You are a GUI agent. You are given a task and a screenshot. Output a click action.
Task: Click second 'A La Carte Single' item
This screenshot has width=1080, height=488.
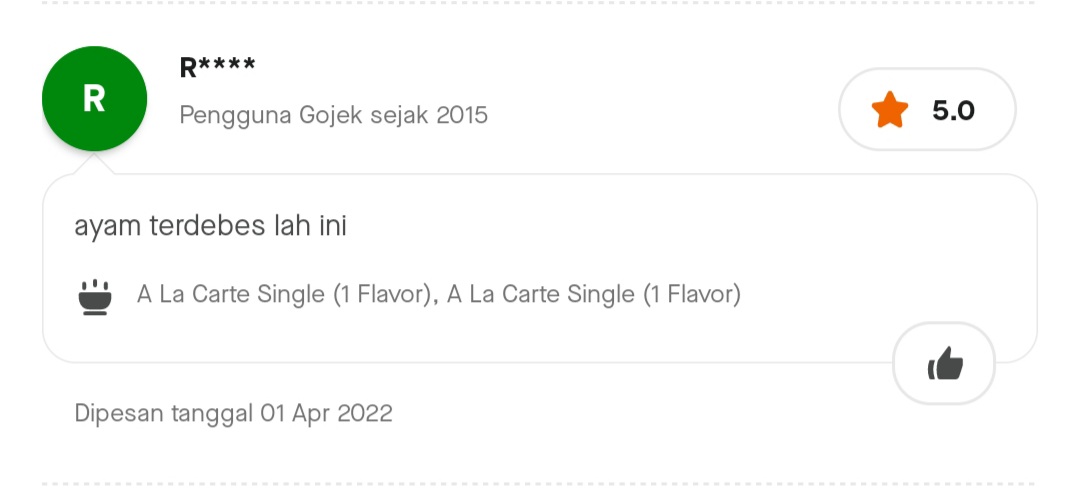[594, 295]
